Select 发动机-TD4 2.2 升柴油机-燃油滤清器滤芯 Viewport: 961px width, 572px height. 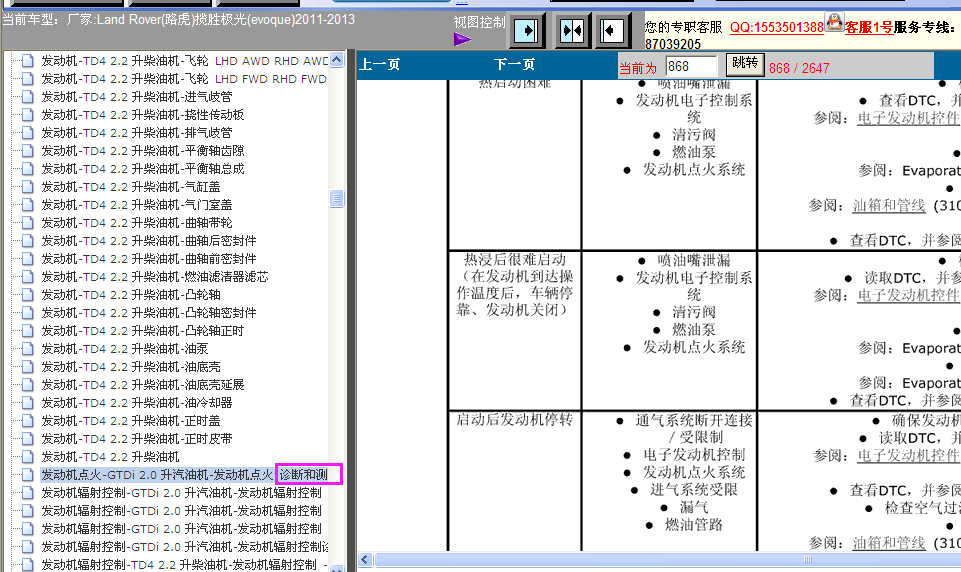[155, 276]
